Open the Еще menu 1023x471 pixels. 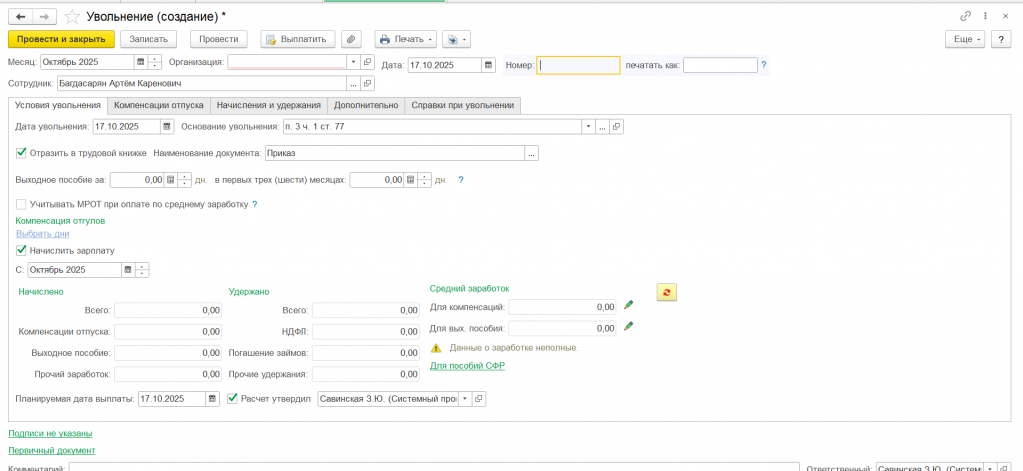click(966, 39)
